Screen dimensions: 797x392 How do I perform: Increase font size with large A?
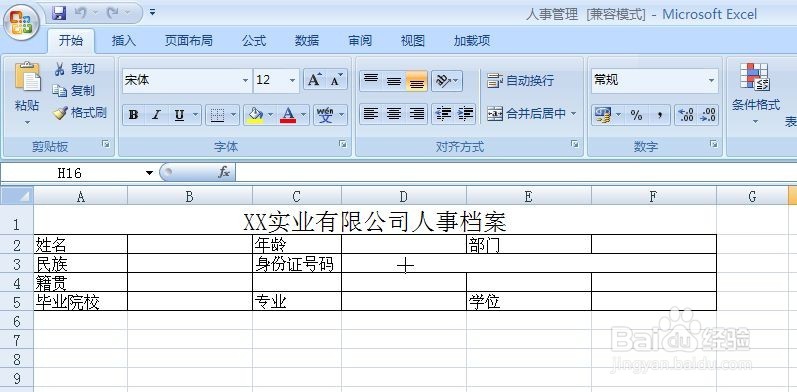pyautogui.click(x=315, y=80)
